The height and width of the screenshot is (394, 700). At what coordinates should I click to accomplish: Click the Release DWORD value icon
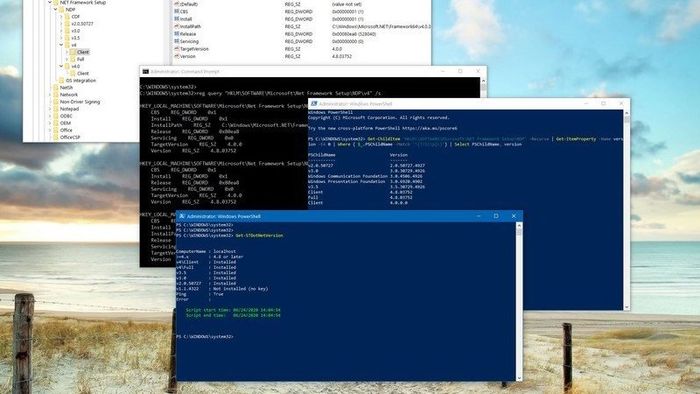pos(177,34)
